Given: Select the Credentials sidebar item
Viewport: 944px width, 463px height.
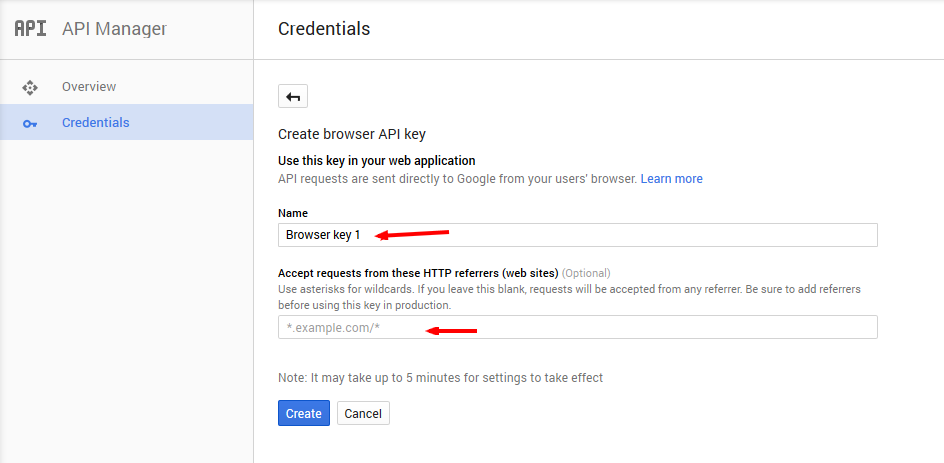Looking at the screenshot, I should (x=95, y=123).
